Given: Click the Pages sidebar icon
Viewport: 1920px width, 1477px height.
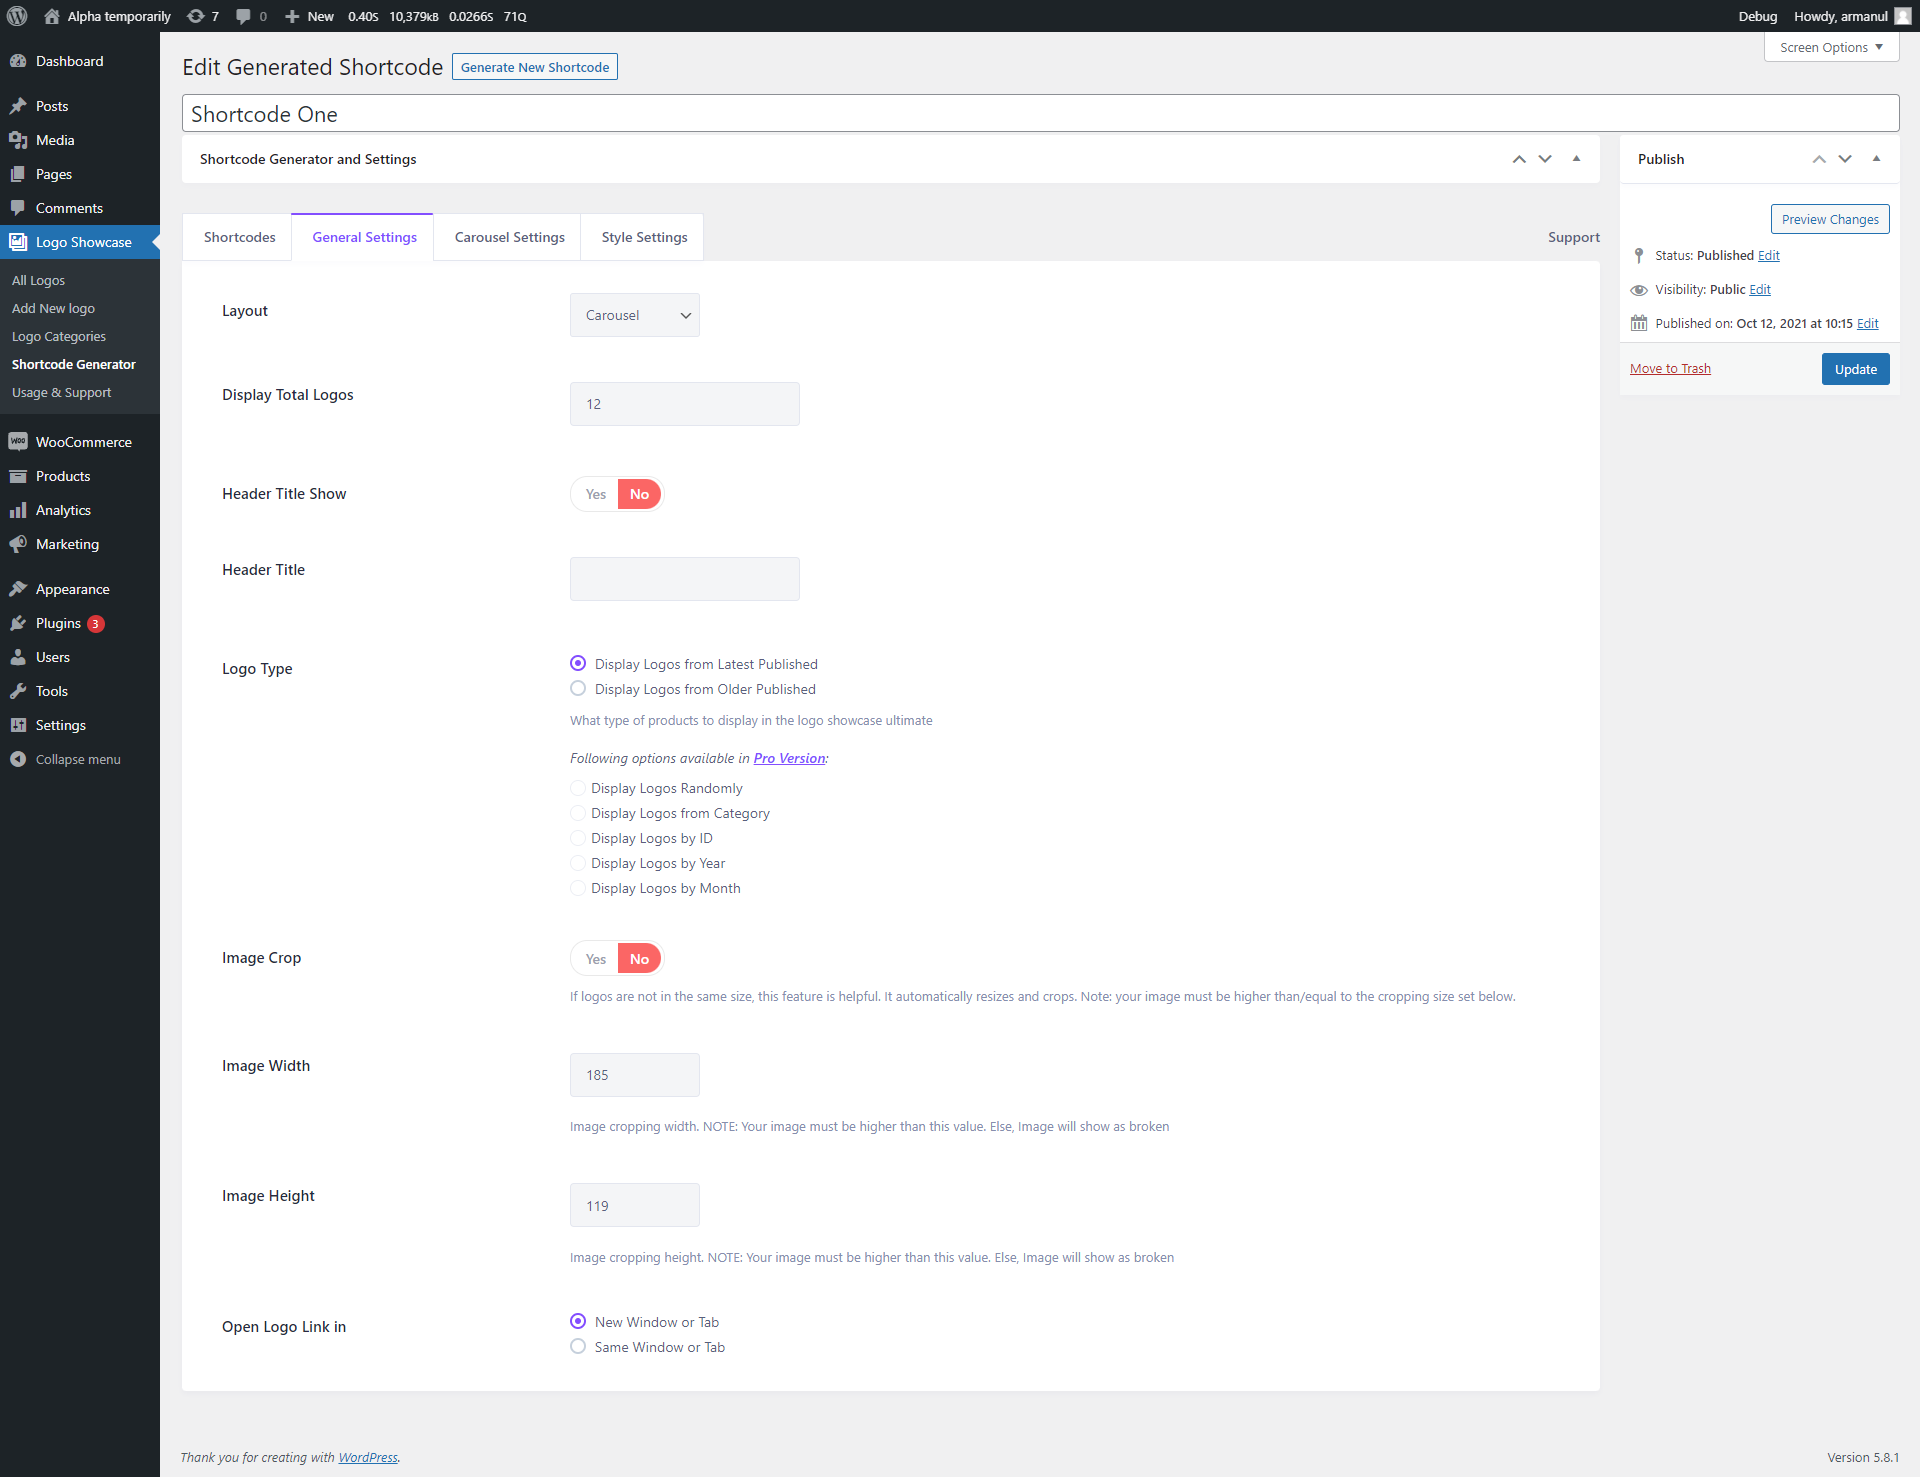Looking at the screenshot, I should [18, 174].
